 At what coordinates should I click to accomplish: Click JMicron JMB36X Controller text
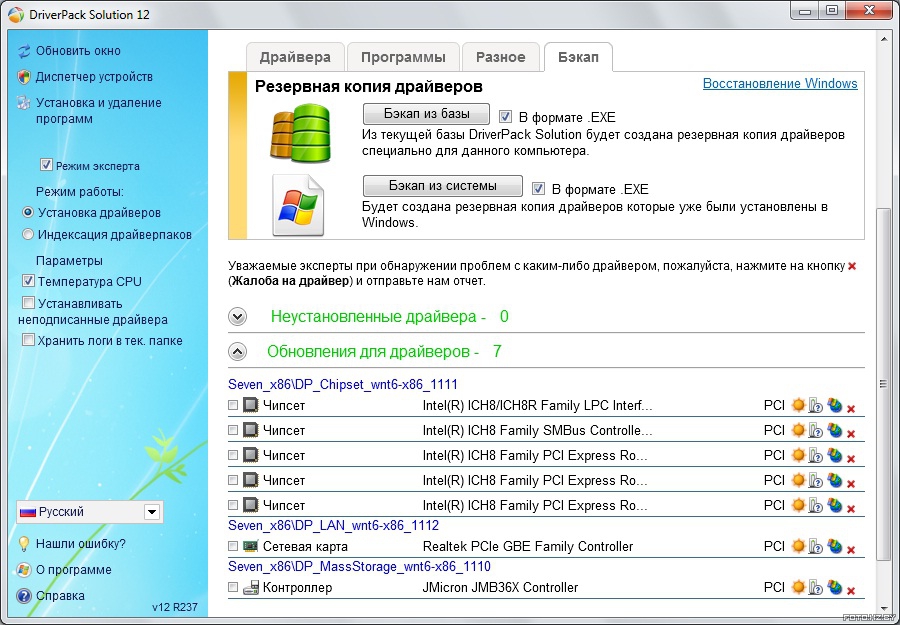click(x=501, y=587)
